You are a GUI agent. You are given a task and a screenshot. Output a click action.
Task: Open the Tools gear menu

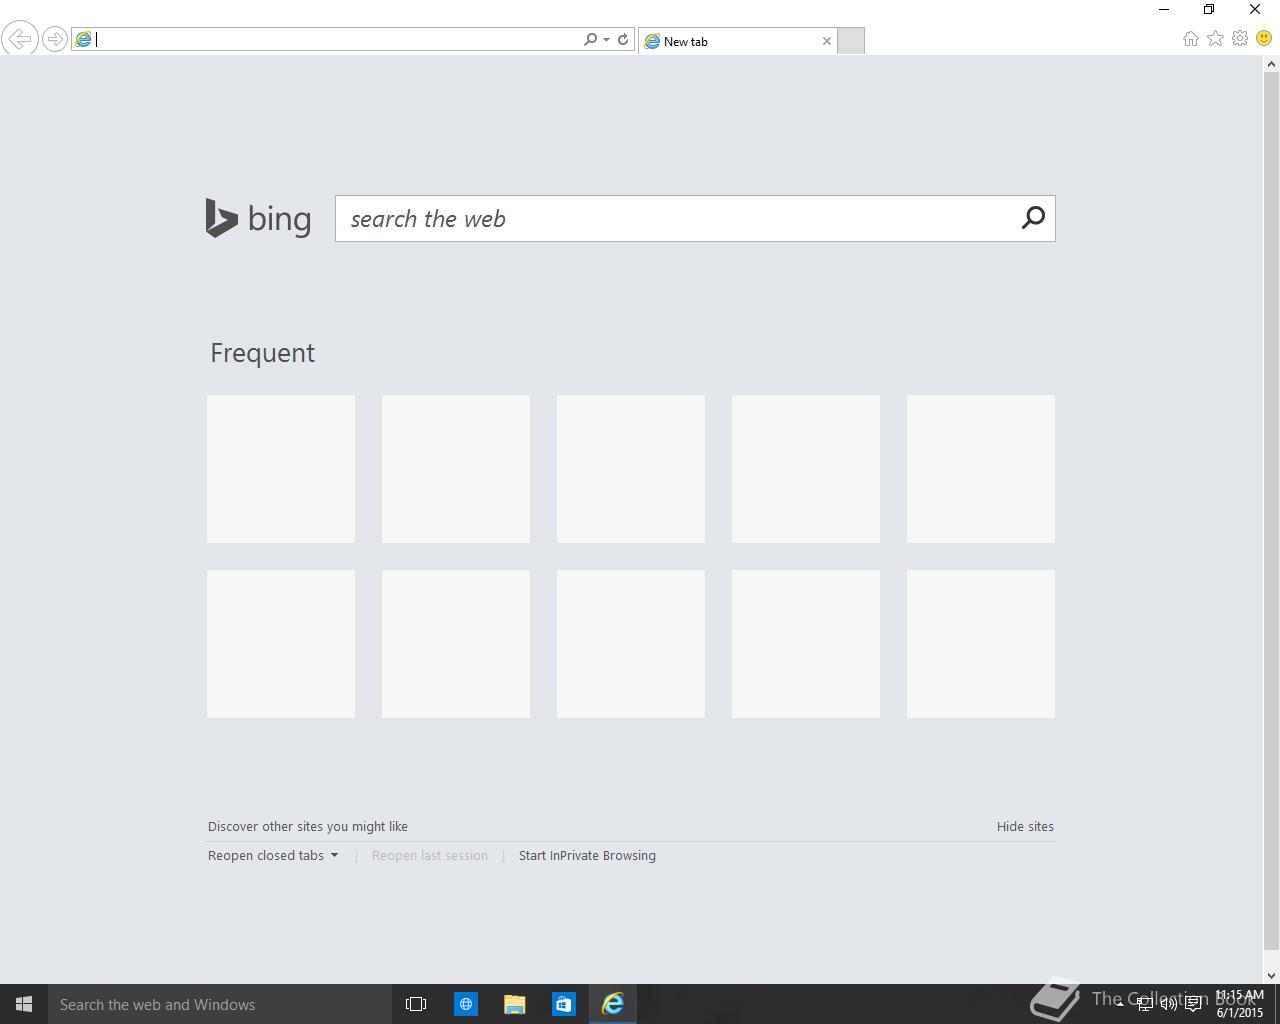(1240, 38)
